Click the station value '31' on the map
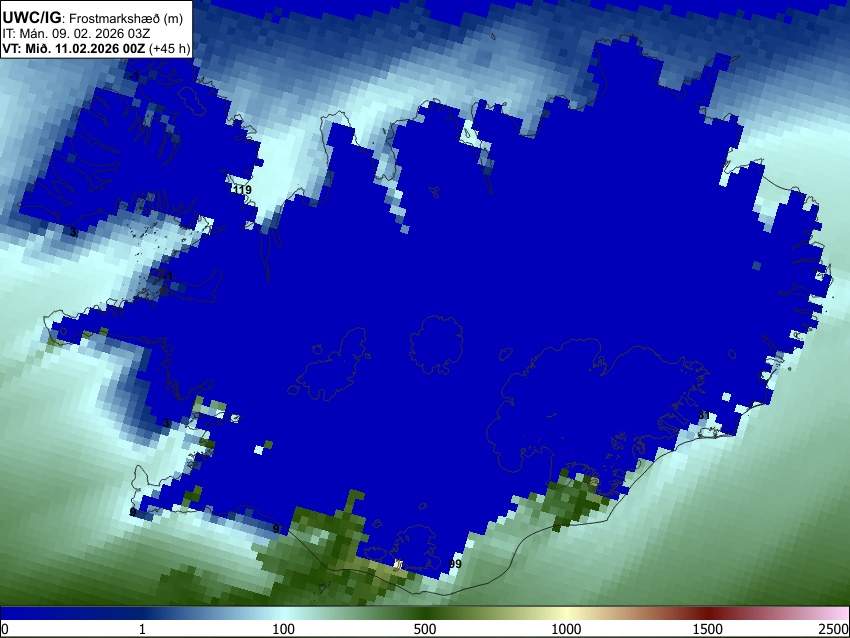 704,415
